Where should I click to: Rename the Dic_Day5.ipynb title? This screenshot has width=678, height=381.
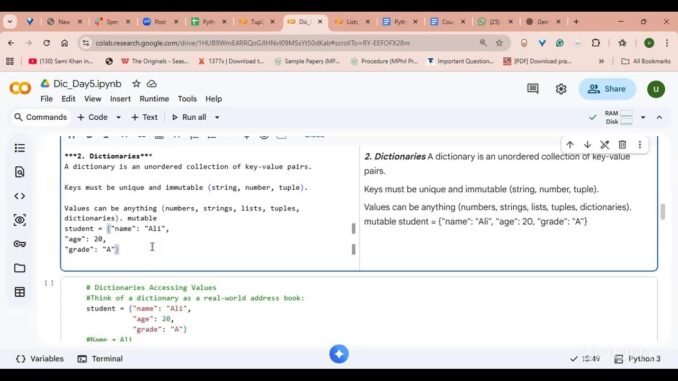[x=87, y=84]
